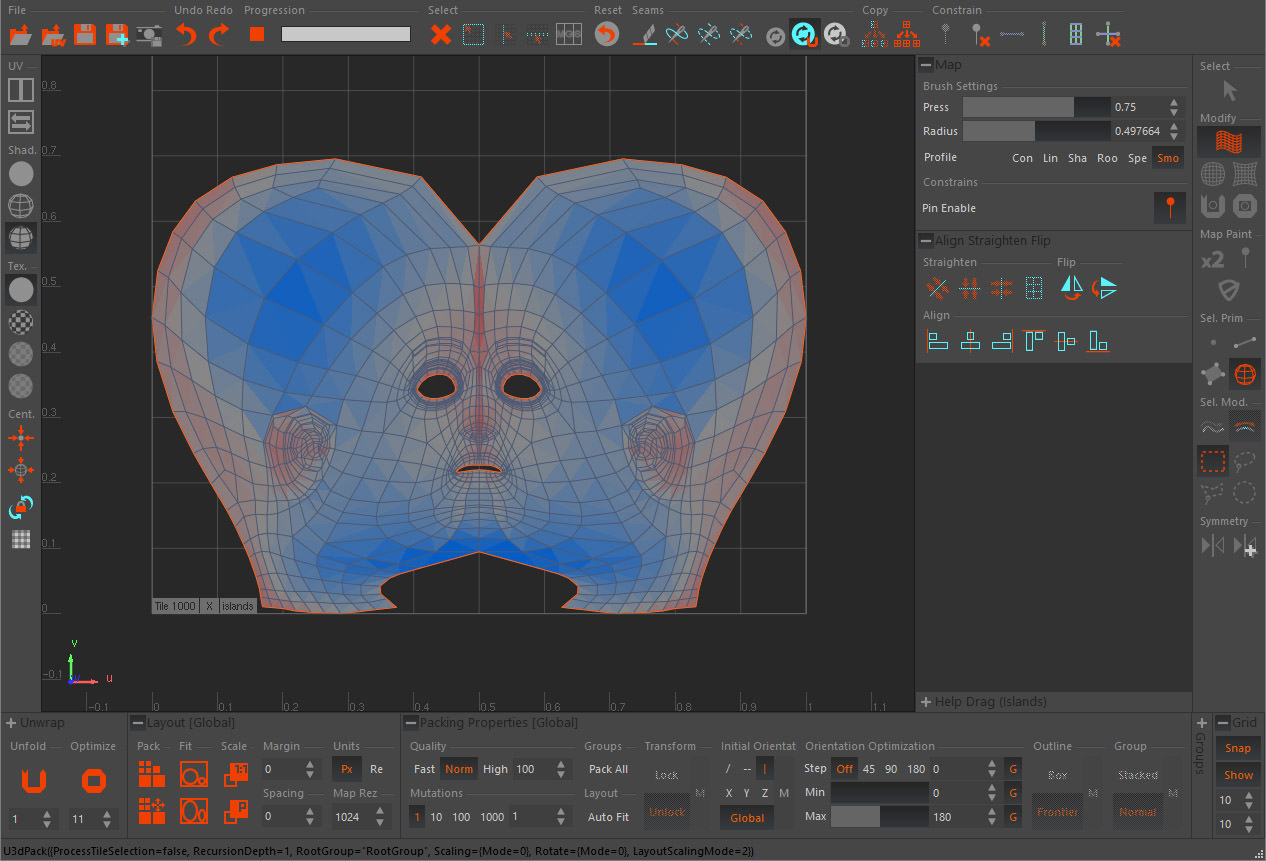Collapse the Align Straighten Flip panel
This screenshot has height=861, width=1266.
click(x=926, y=241)
